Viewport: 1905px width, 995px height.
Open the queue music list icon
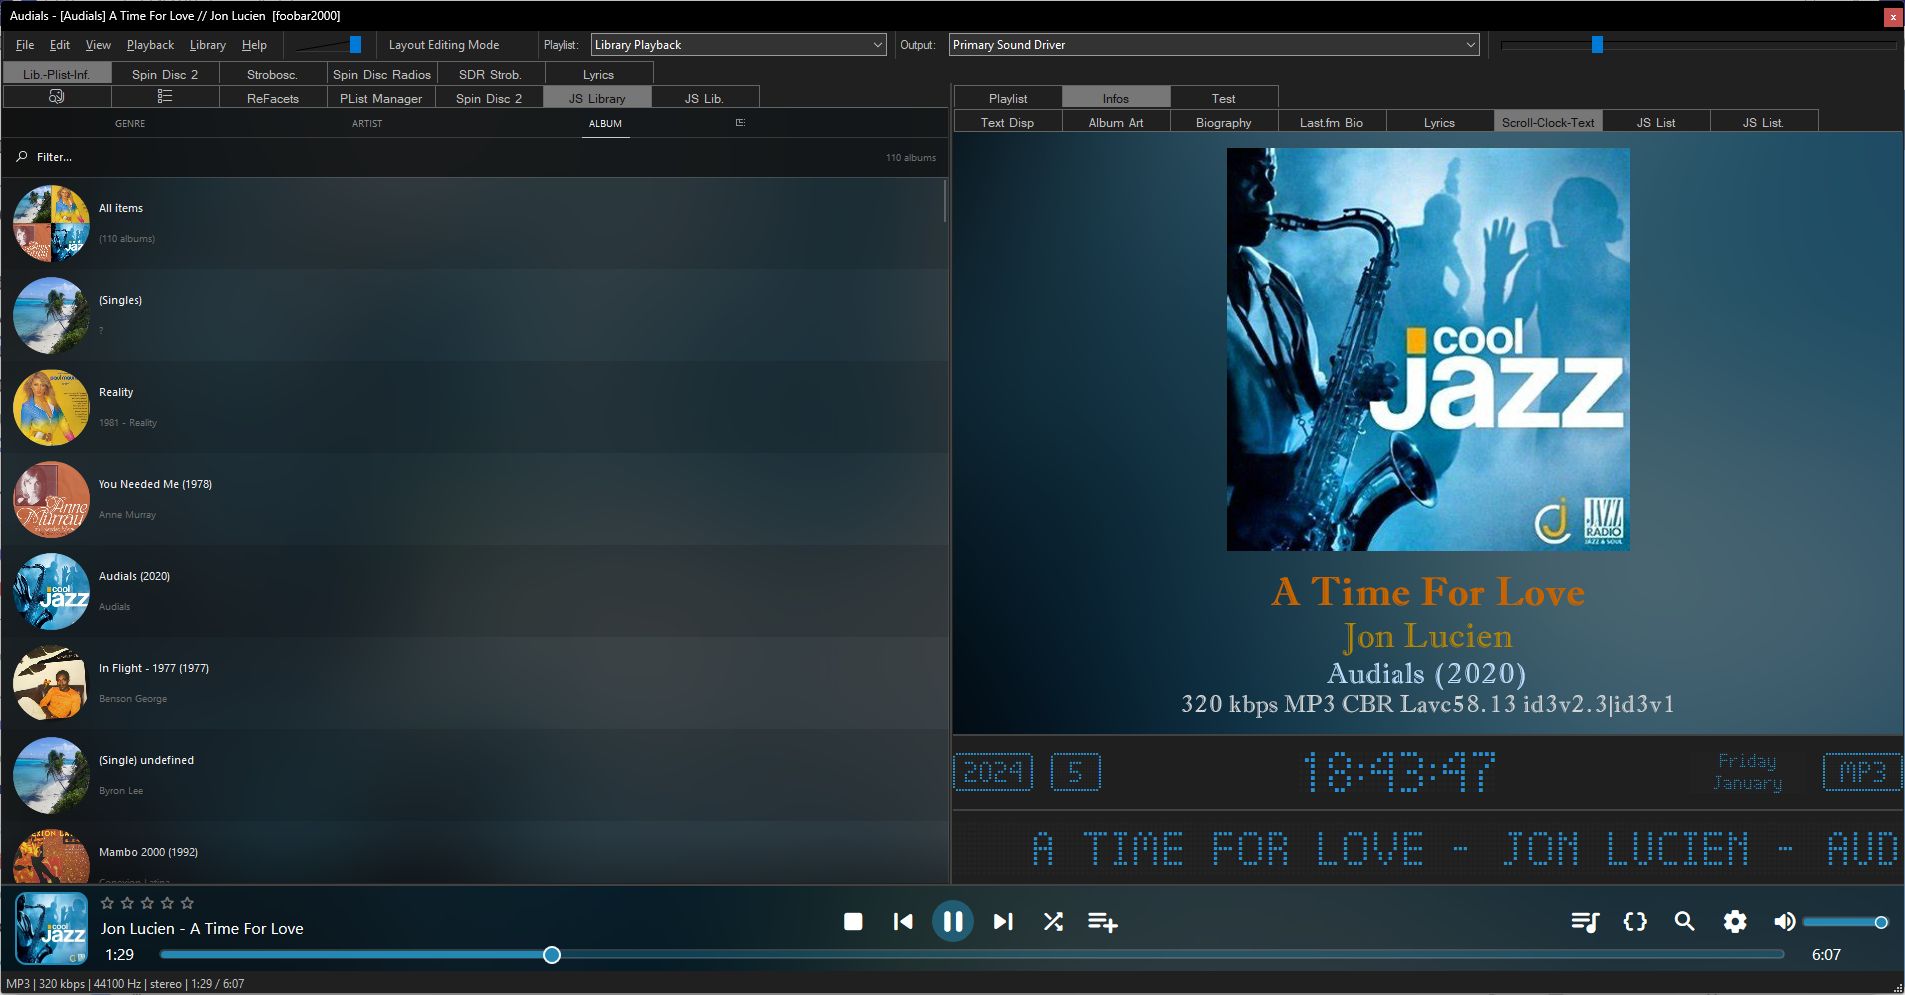click(x=1585, y=921)
